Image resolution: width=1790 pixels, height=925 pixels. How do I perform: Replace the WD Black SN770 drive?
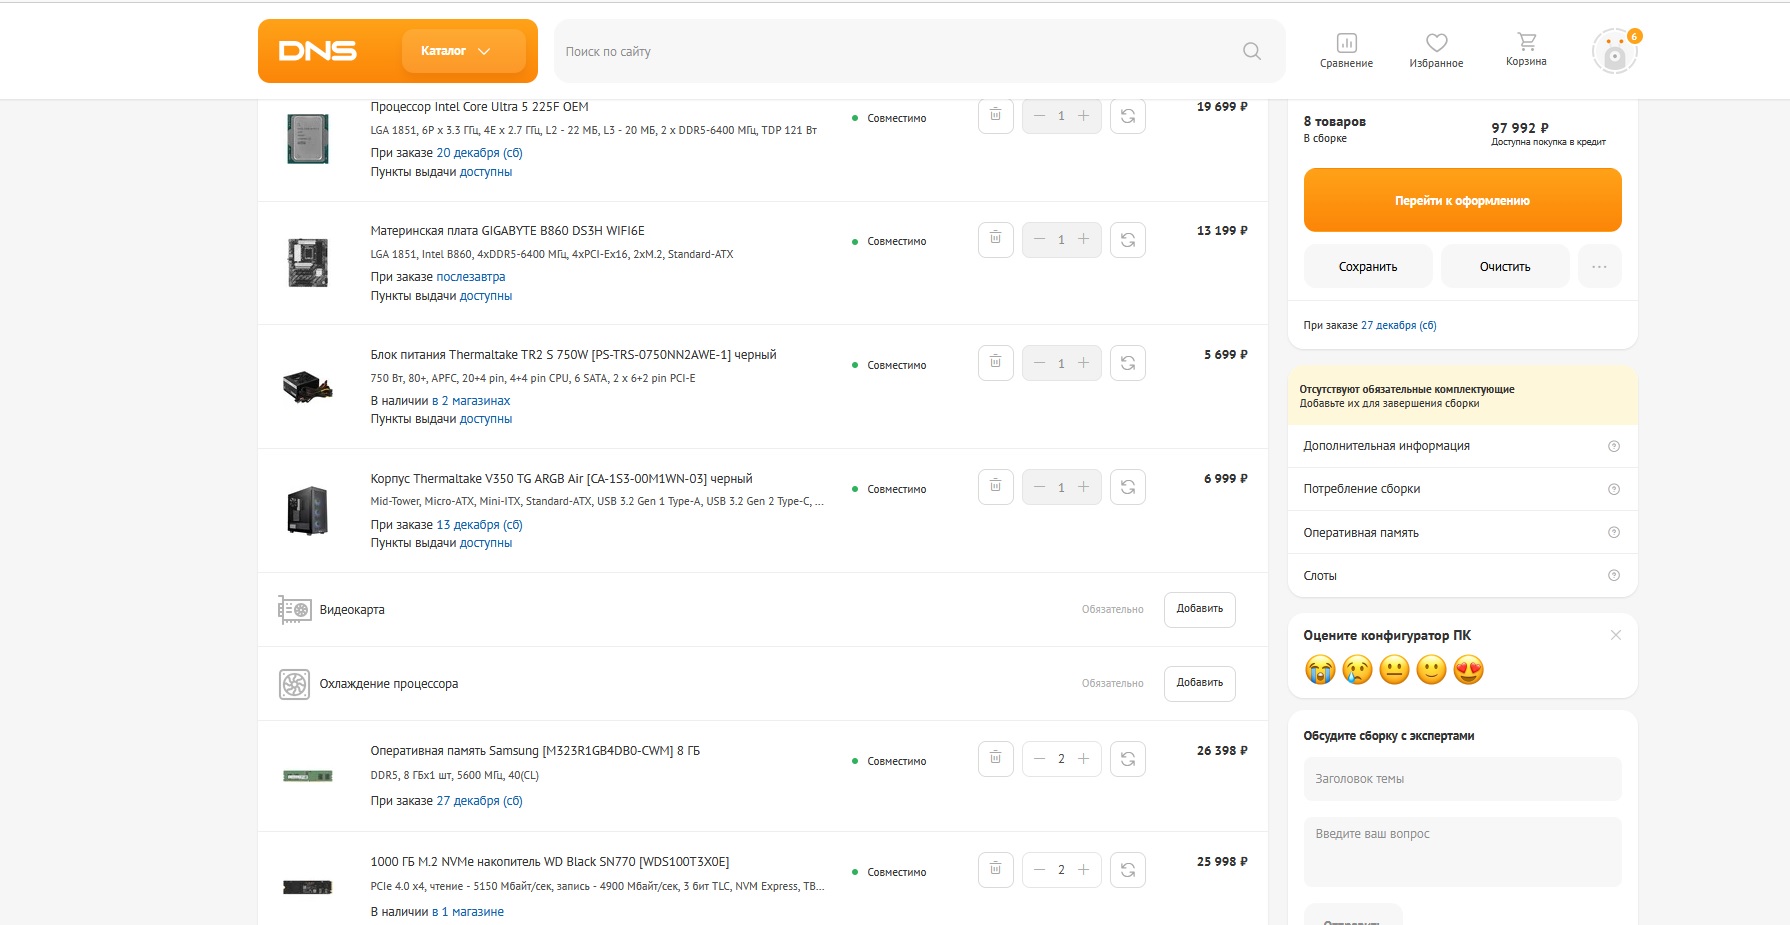point(1127,870)
